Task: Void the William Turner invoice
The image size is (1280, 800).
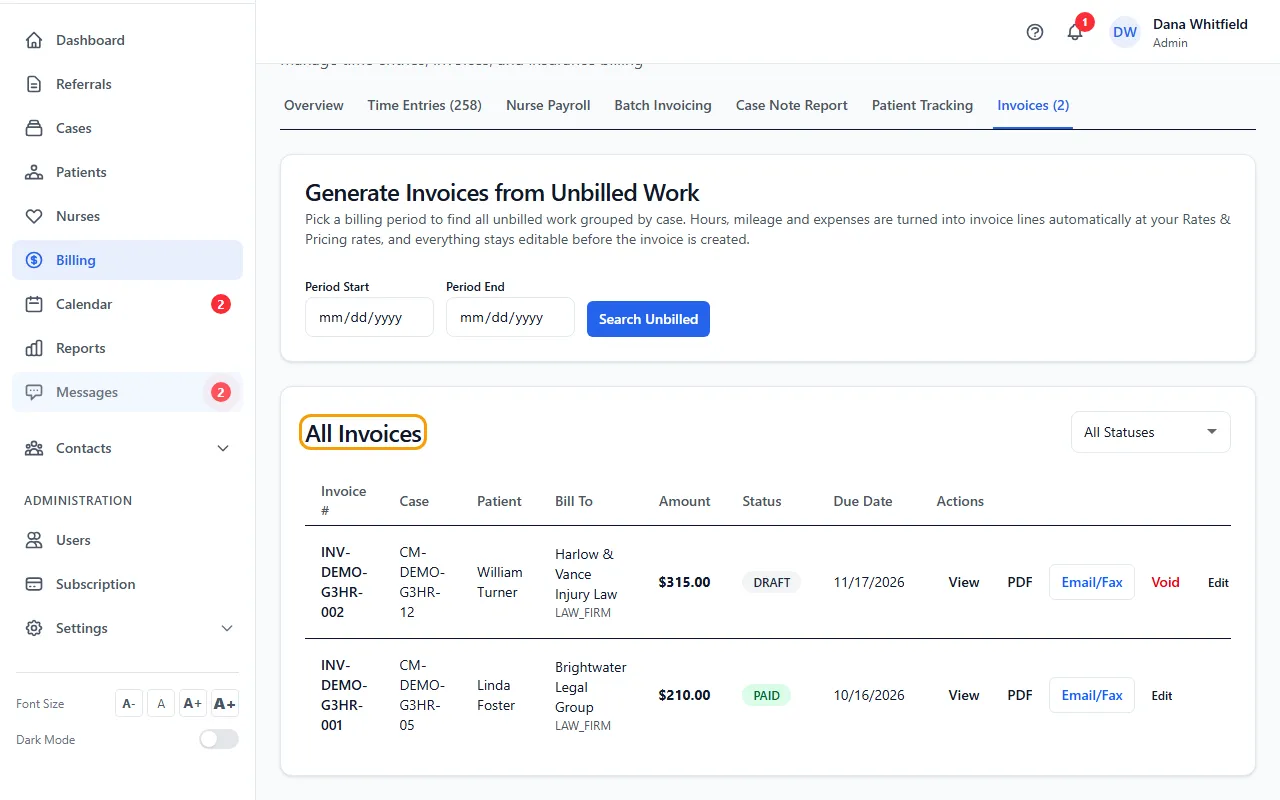Action: [1165, 582]
